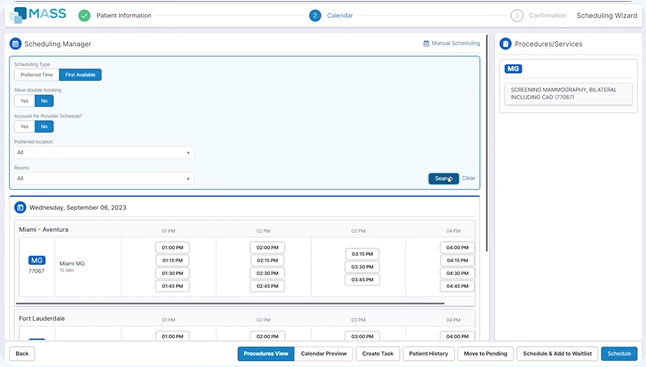Image resolution: width=646 pixels, height=367 pixels.
Task: Click the Clear link next to Search
Action: [468, 178]
